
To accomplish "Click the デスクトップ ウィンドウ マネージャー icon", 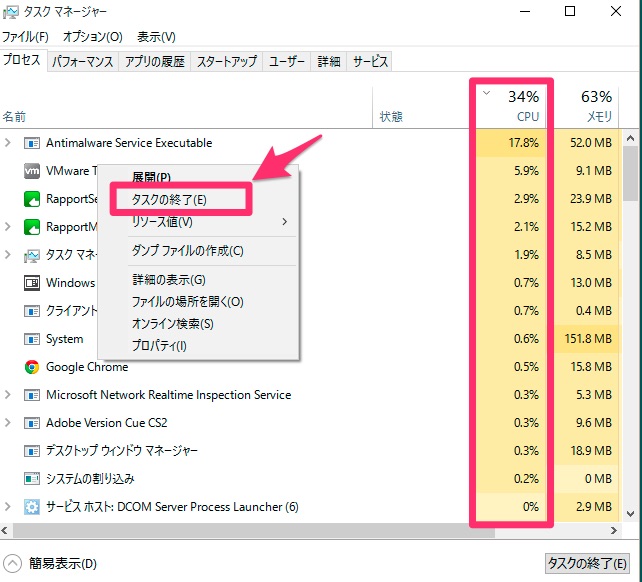I will 32,451.
